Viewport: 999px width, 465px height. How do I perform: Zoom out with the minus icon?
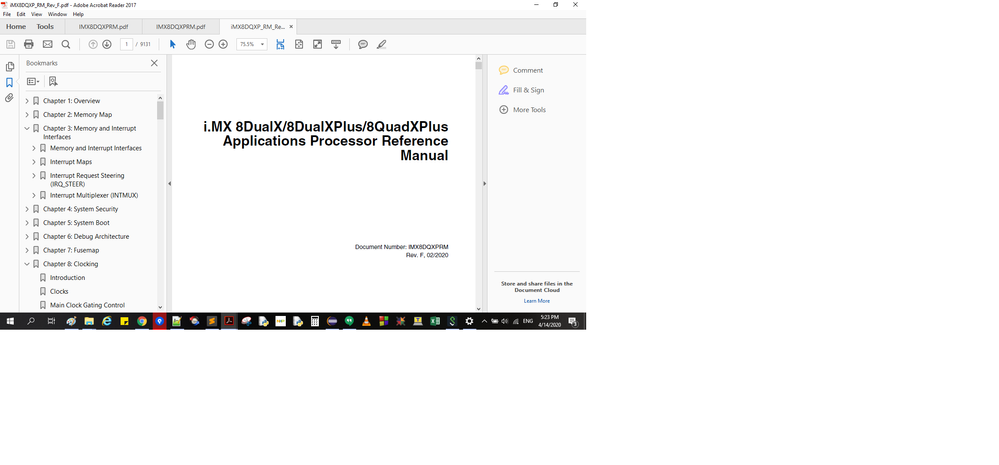209,44
